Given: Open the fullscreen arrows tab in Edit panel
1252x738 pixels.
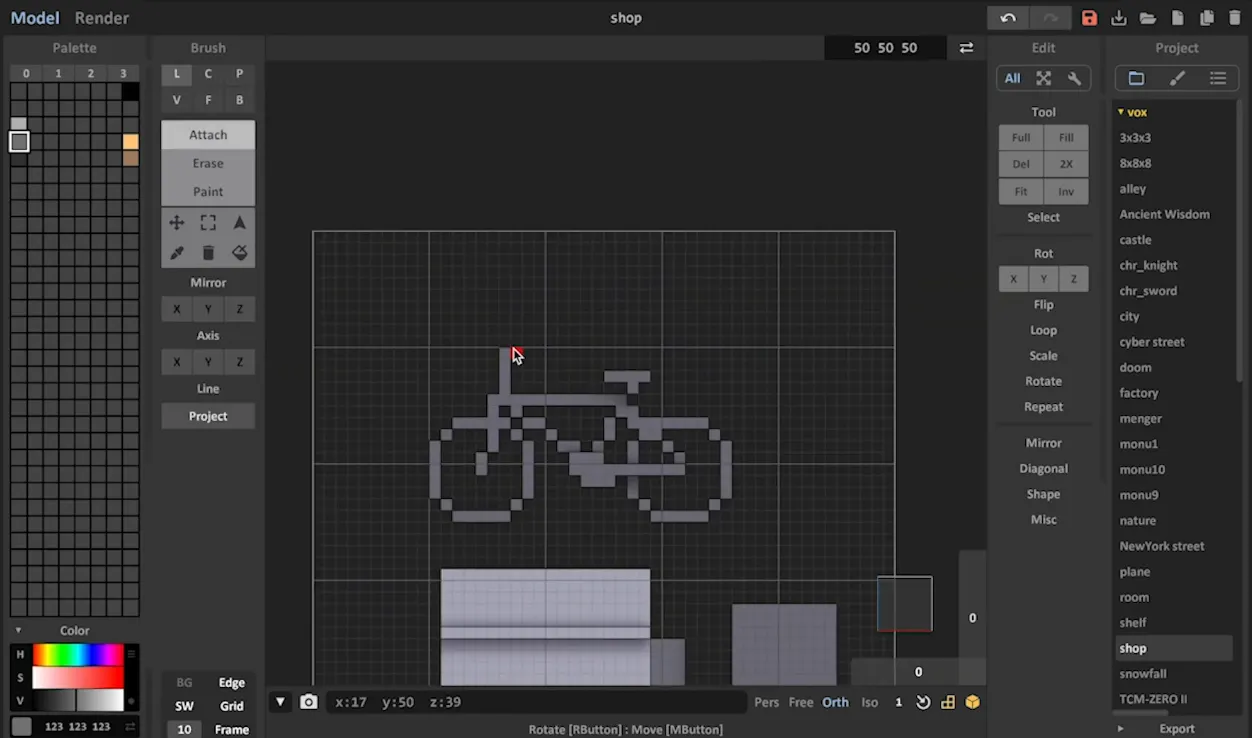Looking at the screenshot, I should point(1043,78).
